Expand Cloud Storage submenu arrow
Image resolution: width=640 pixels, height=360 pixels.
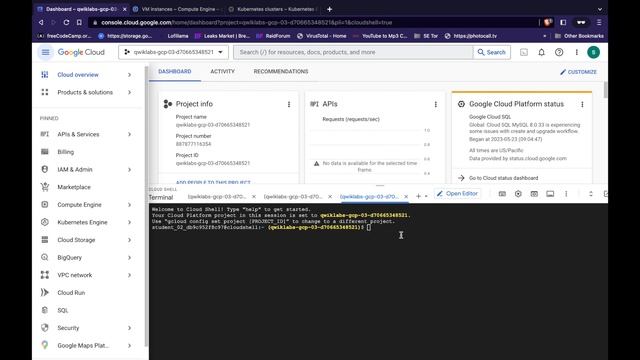(x=129, y=240)
